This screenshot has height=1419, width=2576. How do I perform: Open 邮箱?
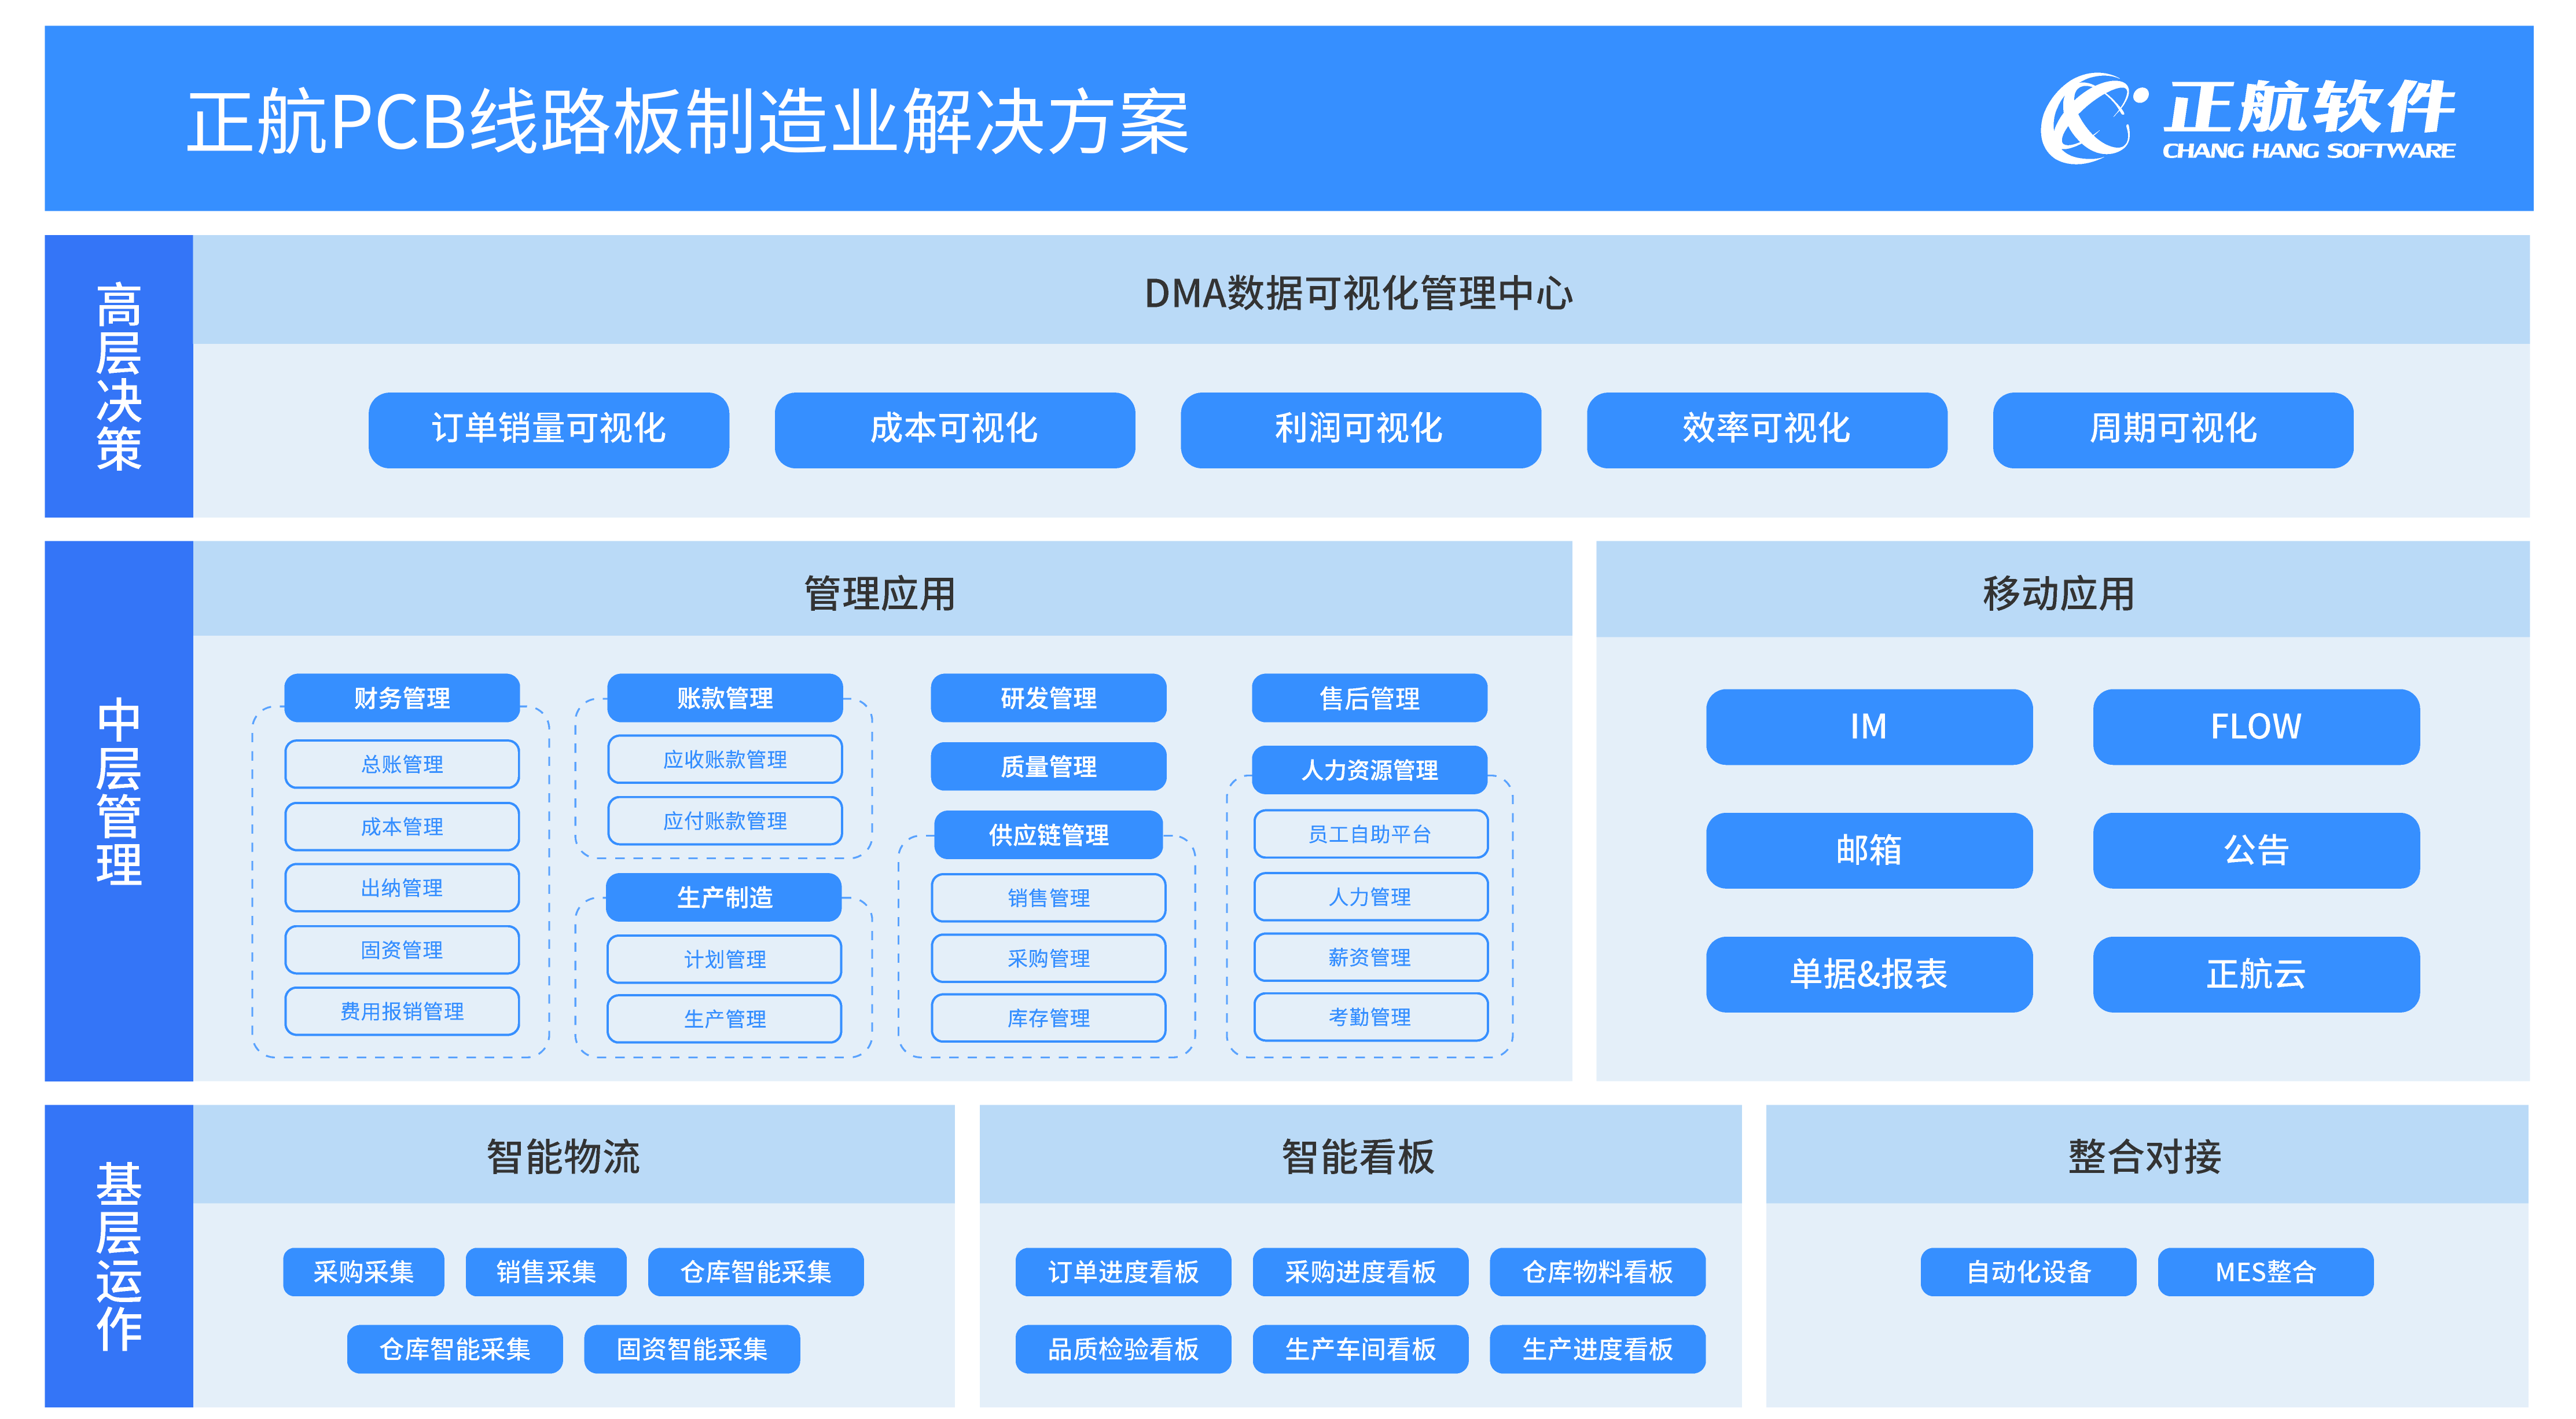click(x=1869, y=850)
